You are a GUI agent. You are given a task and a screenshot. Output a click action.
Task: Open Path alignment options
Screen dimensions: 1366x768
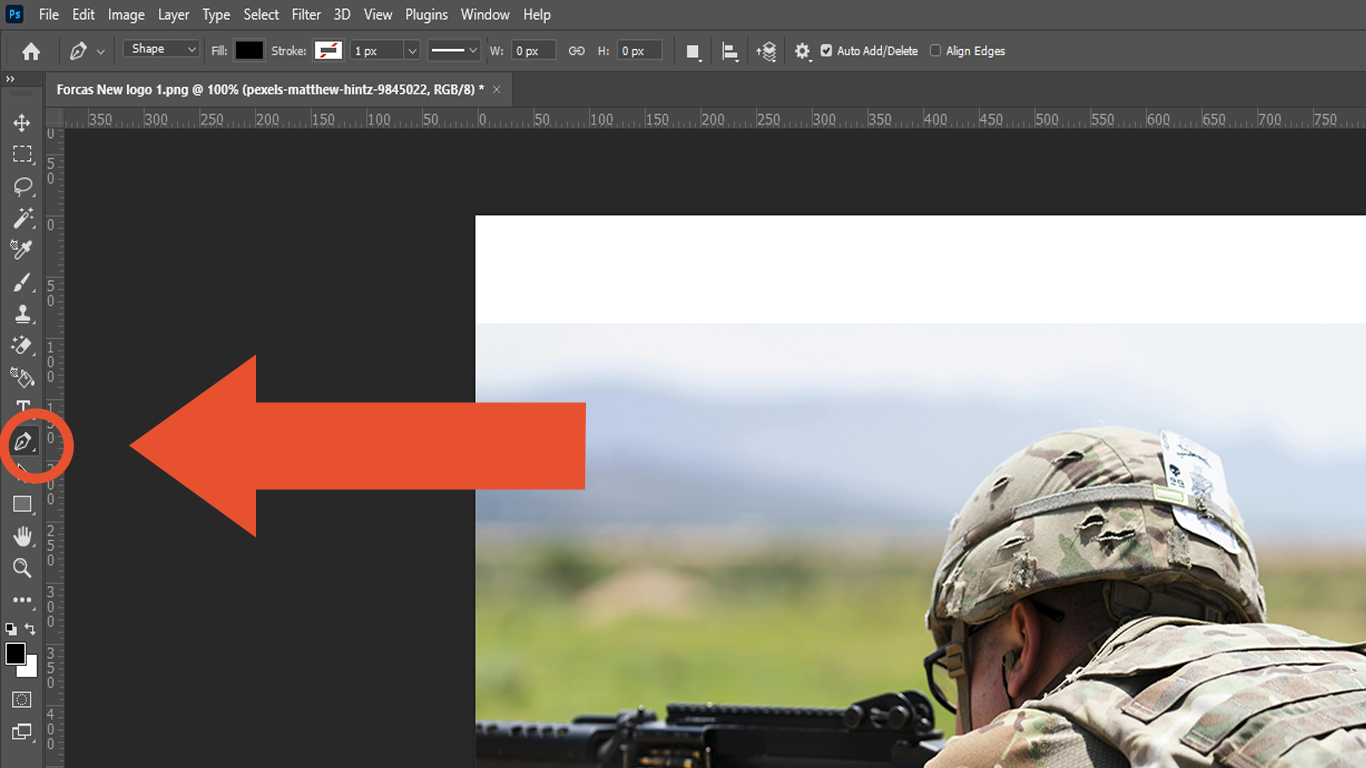(730, 52)
